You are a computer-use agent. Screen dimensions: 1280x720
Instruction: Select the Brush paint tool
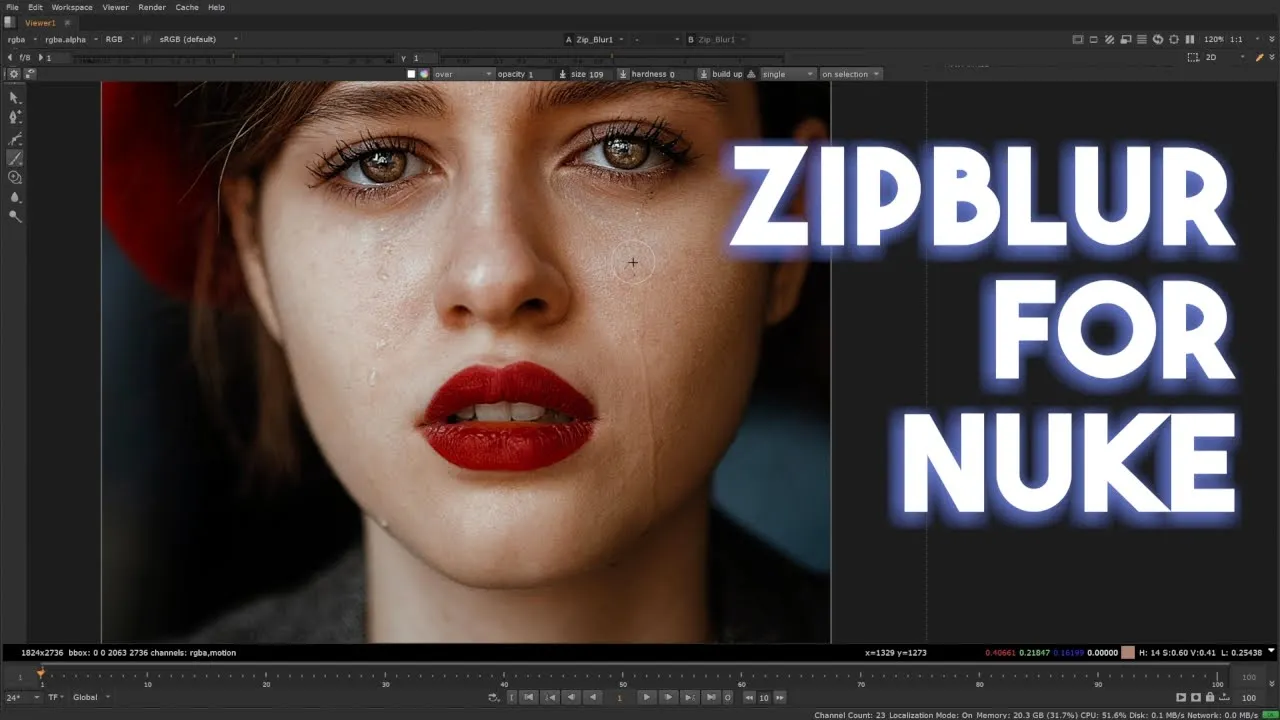(15, 158)
